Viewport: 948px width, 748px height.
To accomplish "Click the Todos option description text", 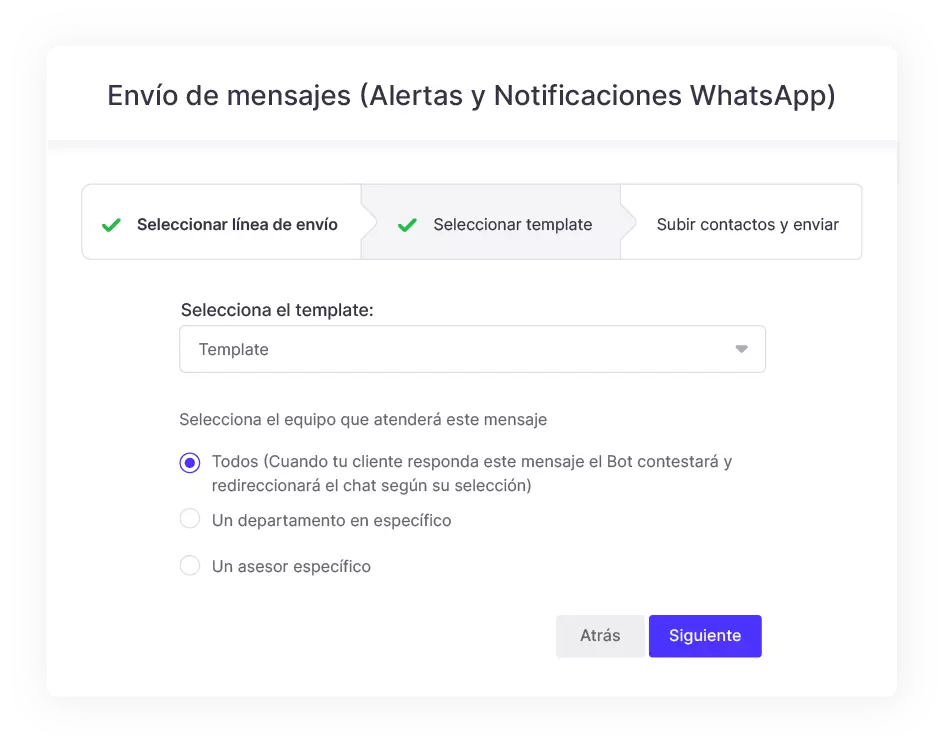I will (x=472, y=473).
